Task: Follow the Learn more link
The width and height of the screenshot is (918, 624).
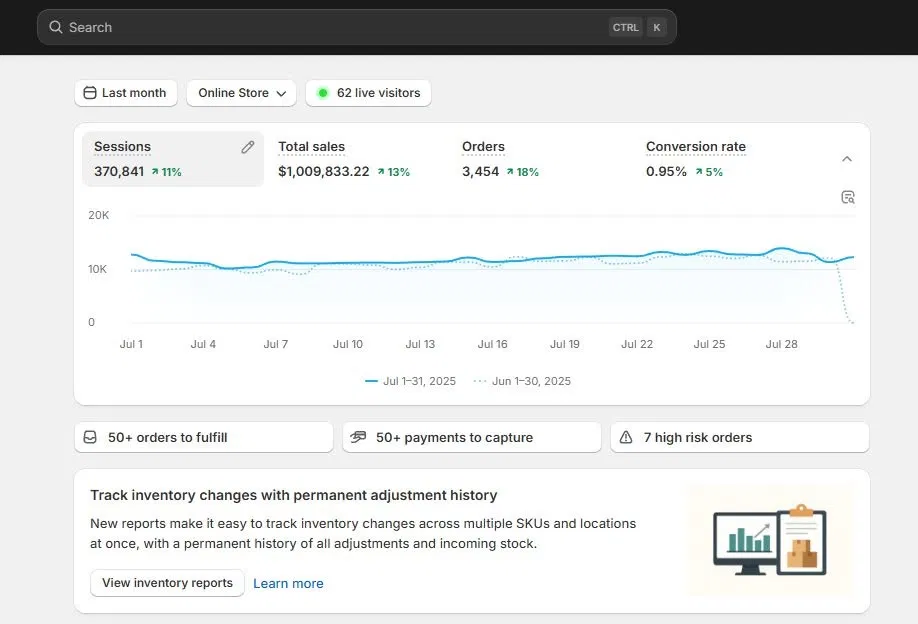Action: click(288, 584)
